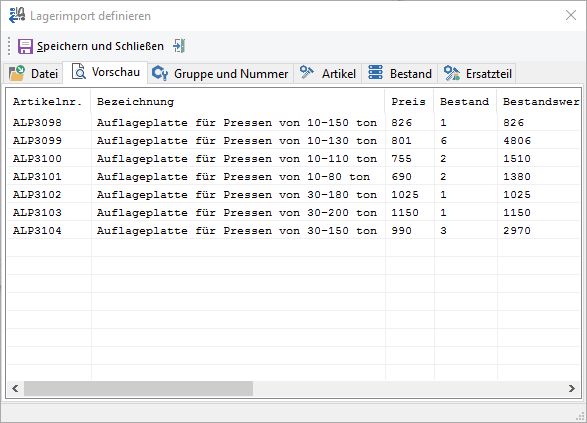Image resolution: width=587 pixels, height=423 pixels.
Task: Click the horizontal scrollbar thumb
Action: pyautogui.click(x=139, y=388)
